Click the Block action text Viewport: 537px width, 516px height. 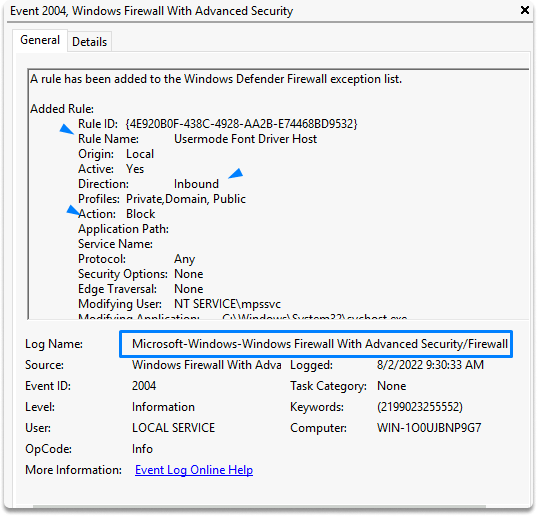(x=140, y=214)
